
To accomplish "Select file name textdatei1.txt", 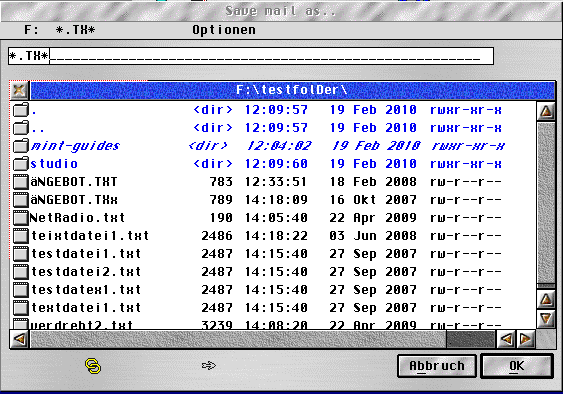I will 86,307.
